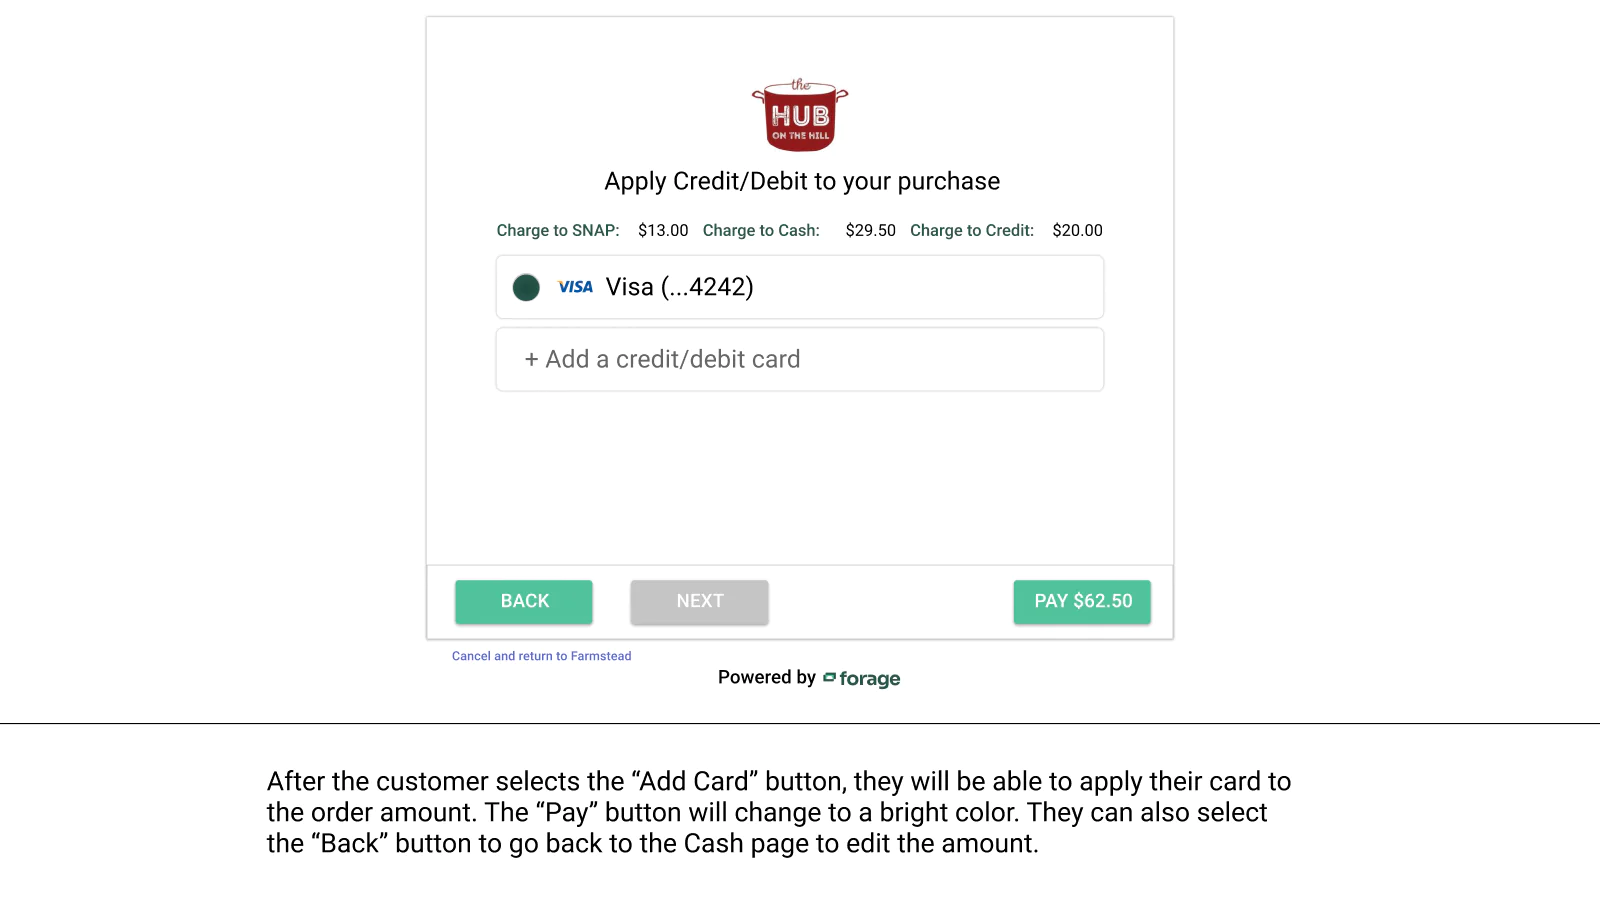Pay $62.50 with the green button
1600x900 pixels.
point(1082,602)
